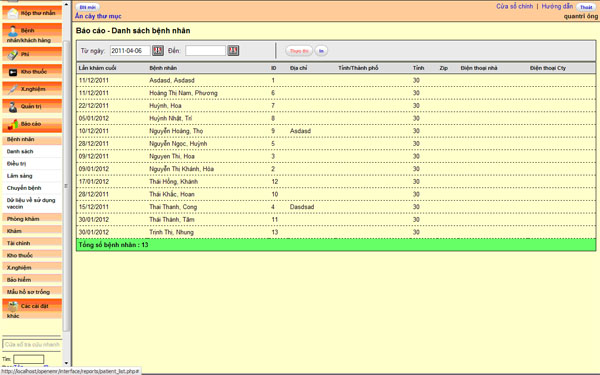Viewport: 600px width, 375px height.
Task: Click the Phí fees icon
Action: pos(13,55)
